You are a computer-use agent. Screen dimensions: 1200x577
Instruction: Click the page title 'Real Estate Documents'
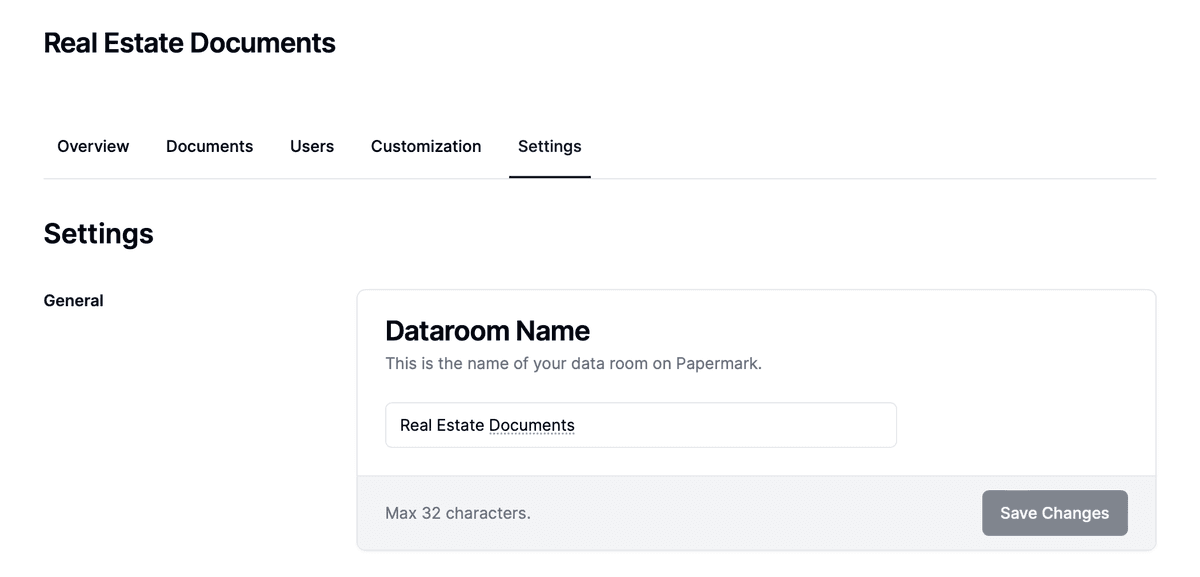point(189,42)
